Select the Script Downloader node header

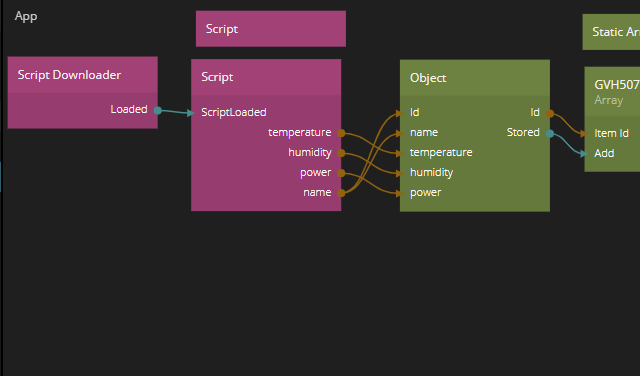coord(83,75)
